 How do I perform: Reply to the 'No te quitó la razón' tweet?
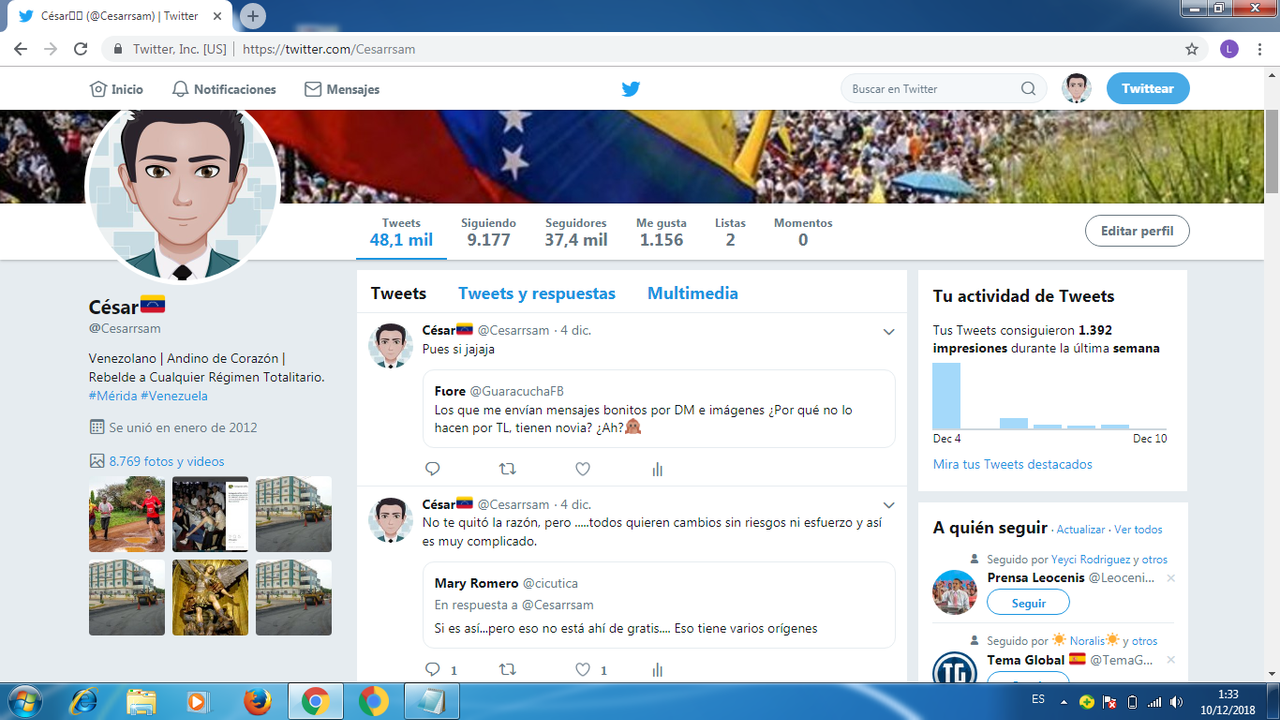tap(433, 670)
